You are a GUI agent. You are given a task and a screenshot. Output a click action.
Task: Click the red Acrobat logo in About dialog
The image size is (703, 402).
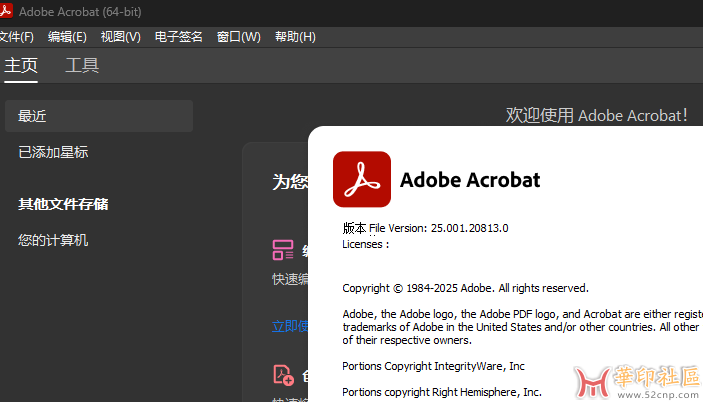(x=362, y=179)
